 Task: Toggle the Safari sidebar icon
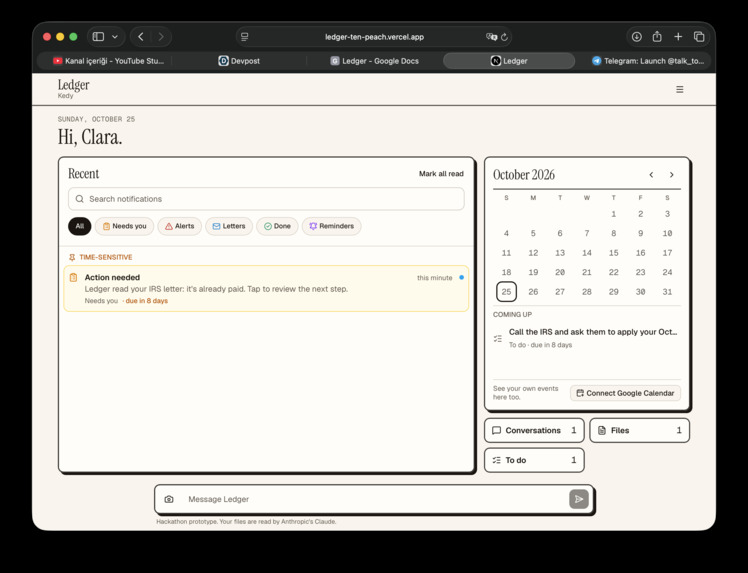[98, 37]
